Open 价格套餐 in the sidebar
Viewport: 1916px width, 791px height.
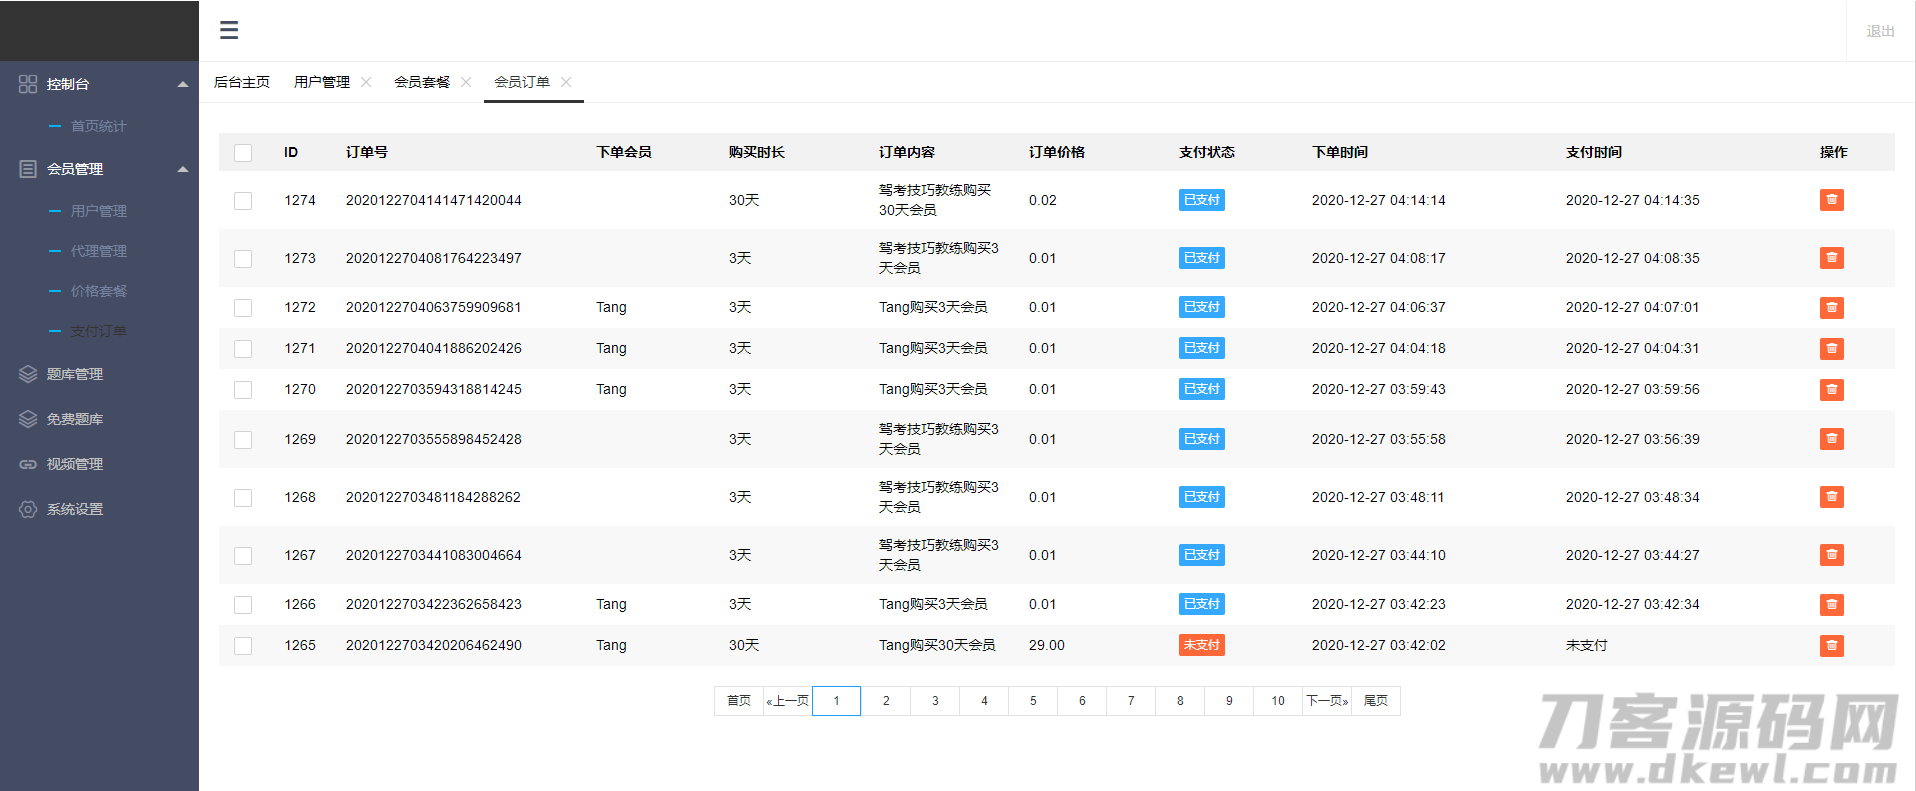(98, 291)
